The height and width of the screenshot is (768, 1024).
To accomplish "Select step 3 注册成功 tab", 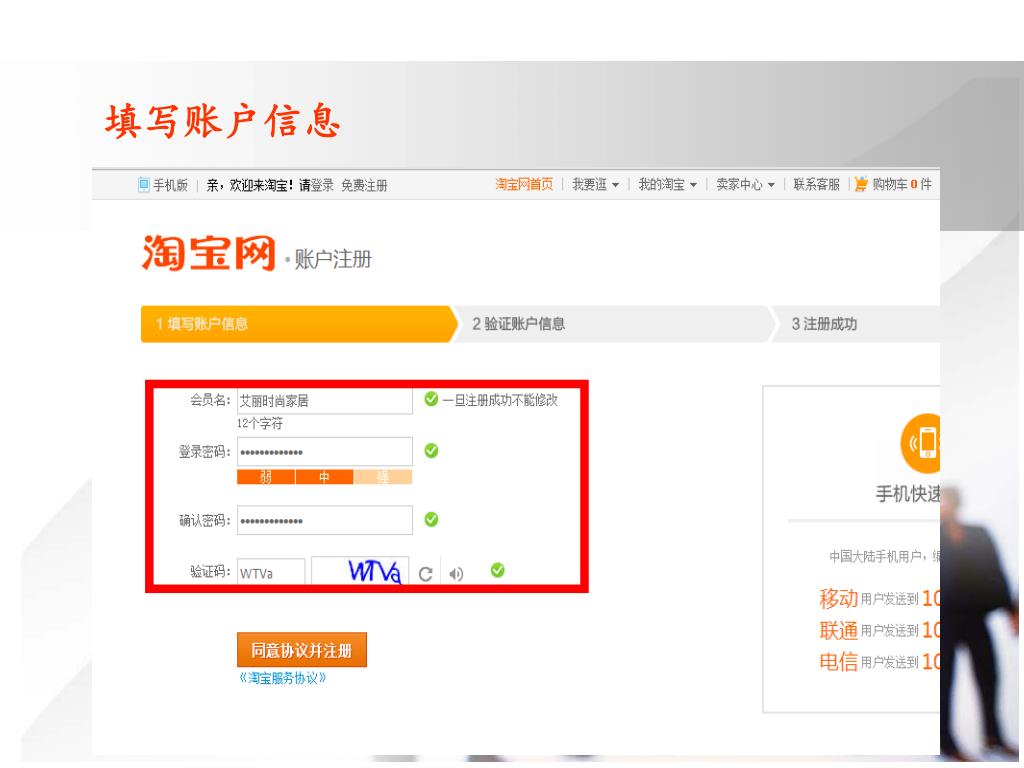I will click(856, 324).
